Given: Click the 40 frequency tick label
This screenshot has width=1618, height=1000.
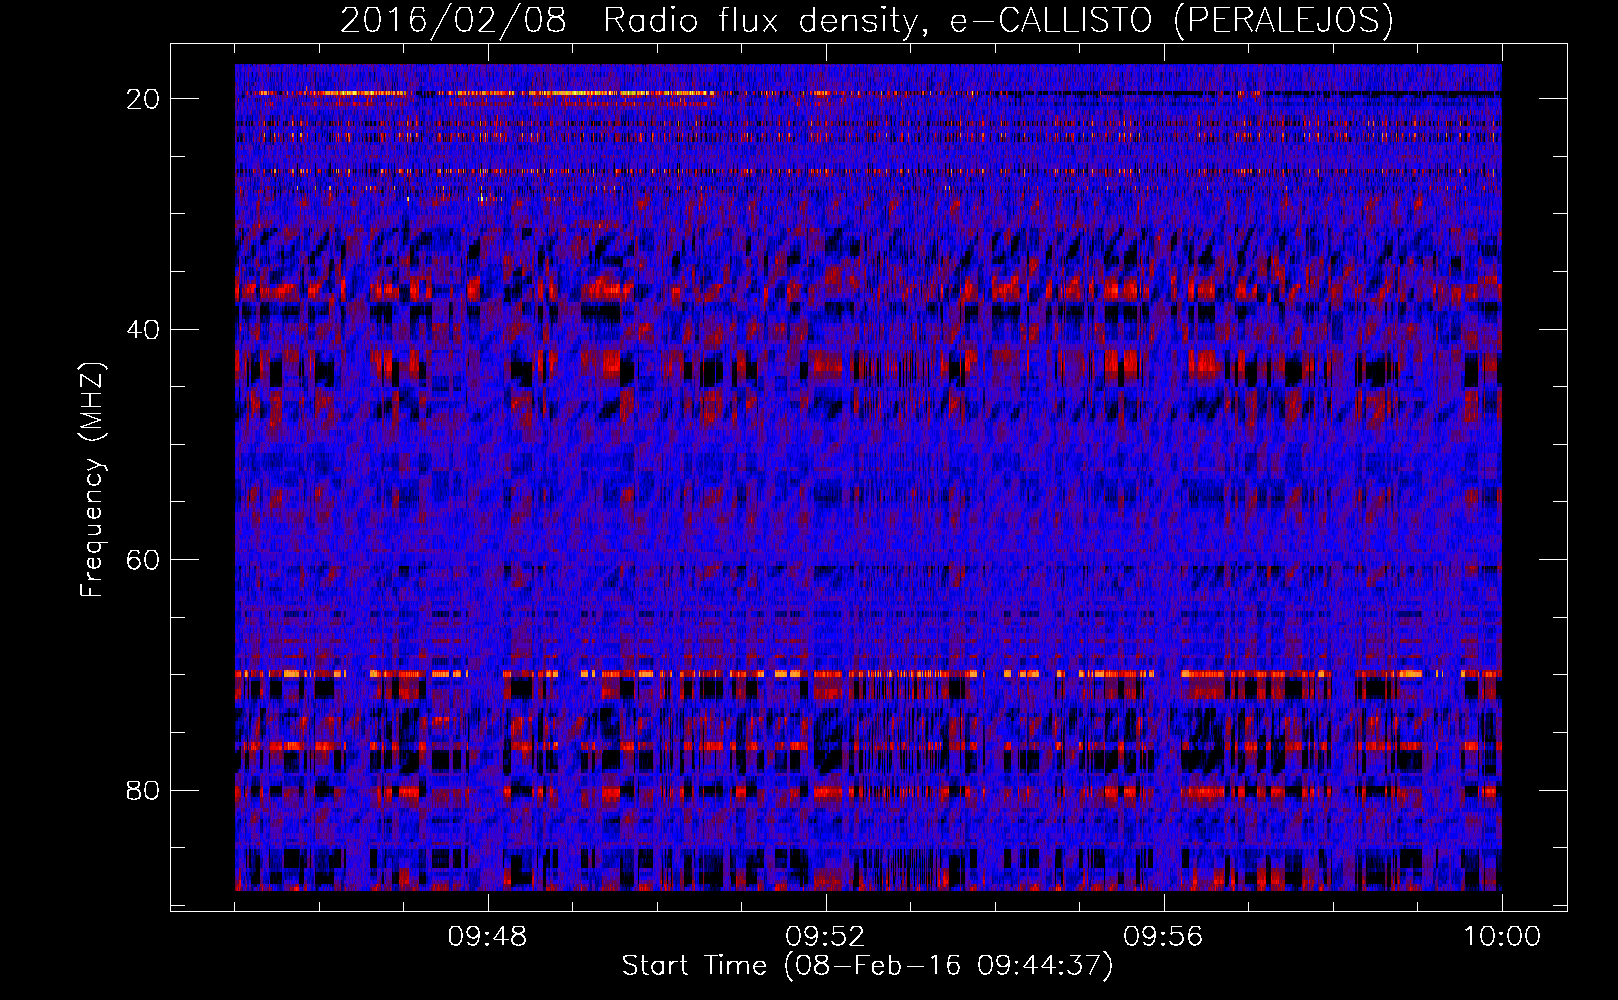Looking at the screenshot, I should [144, 330].
